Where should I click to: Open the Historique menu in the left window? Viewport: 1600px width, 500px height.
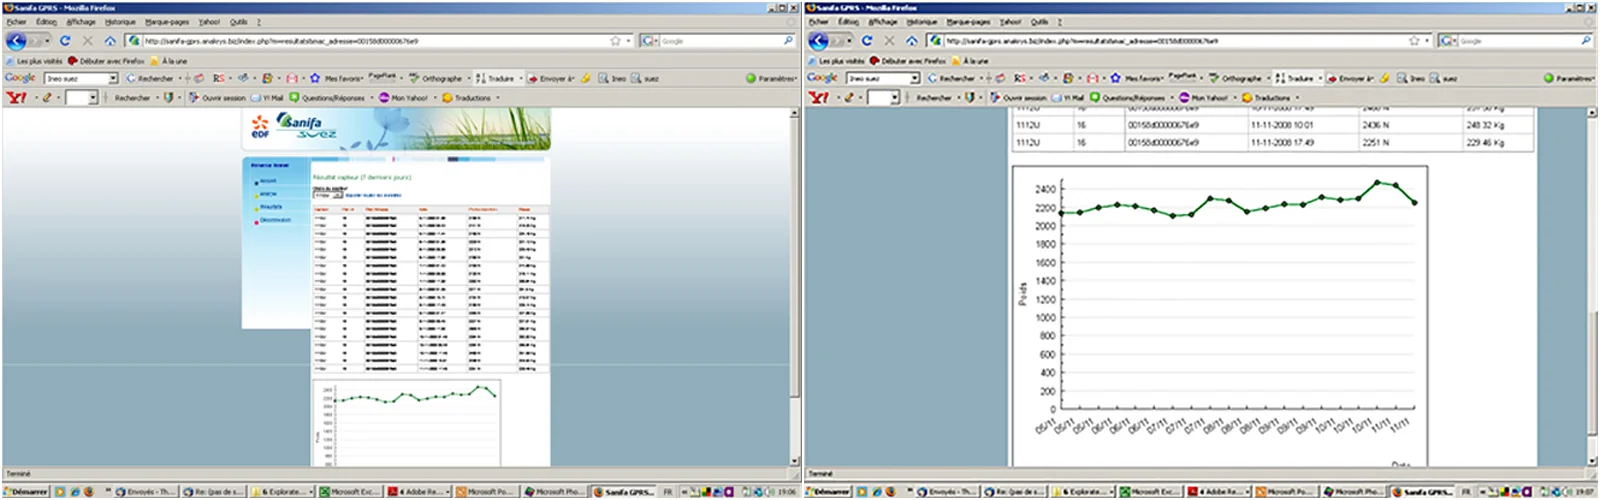tap(120, 22)
